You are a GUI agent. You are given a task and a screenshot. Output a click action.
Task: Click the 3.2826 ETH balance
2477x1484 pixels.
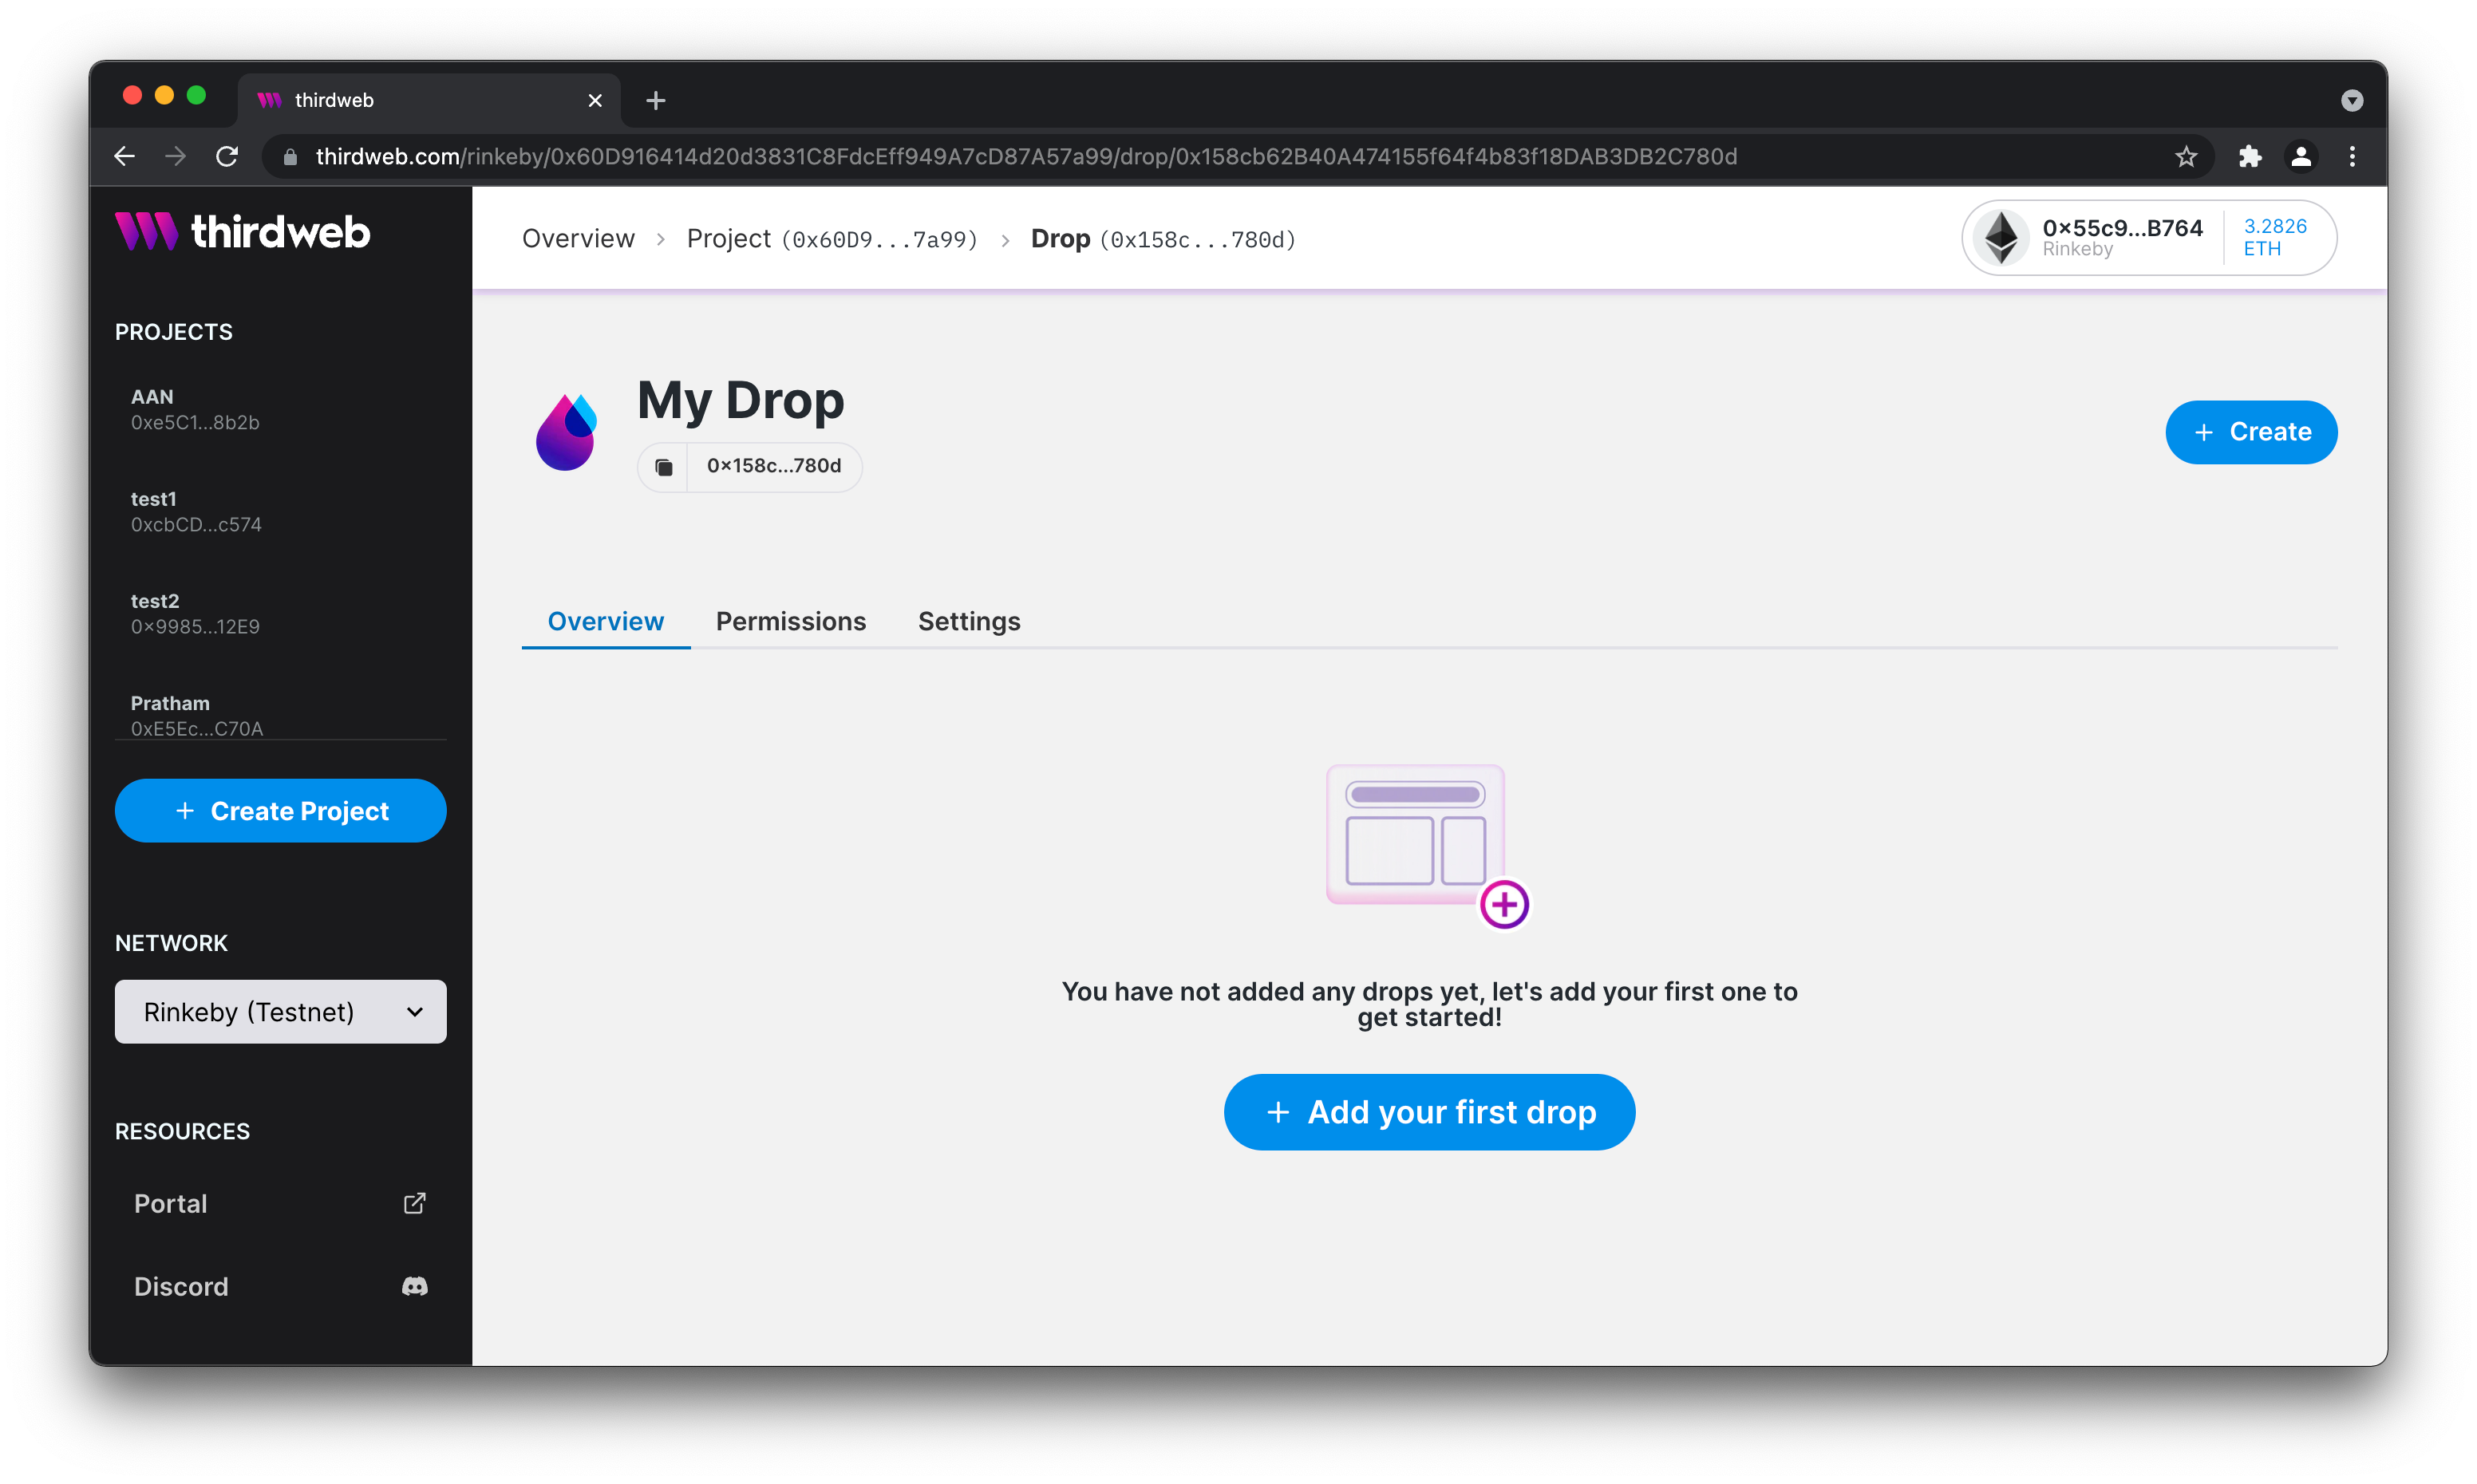point(2274,238)
